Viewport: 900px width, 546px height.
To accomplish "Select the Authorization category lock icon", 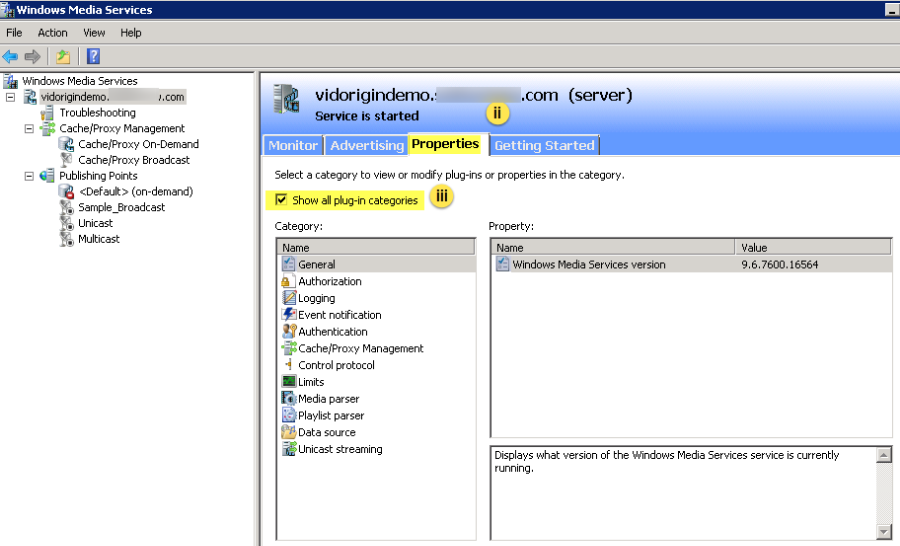I will click(x=289, y=282).
